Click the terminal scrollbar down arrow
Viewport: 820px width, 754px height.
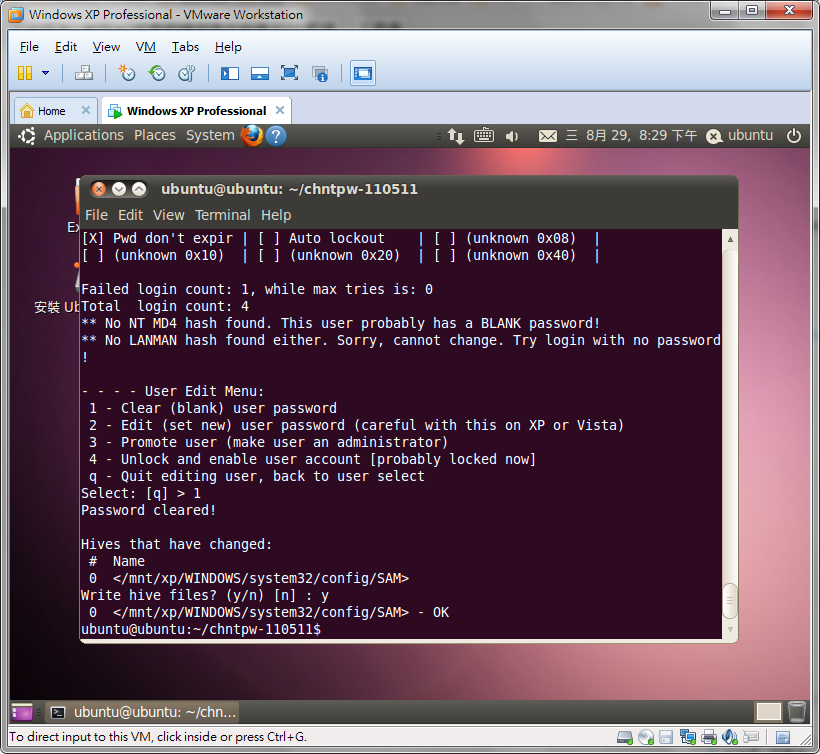(x=730, y=630)
